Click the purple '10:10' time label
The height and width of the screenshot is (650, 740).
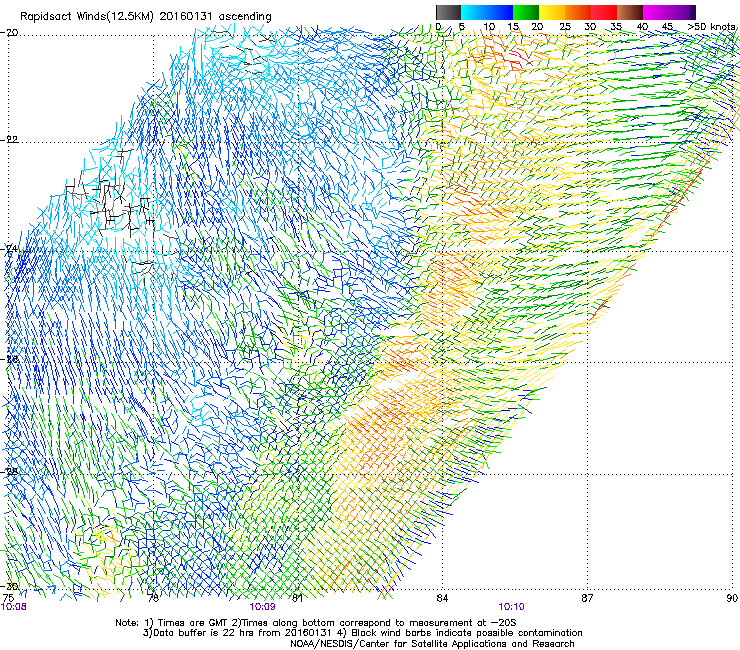click(x=511, y=607)
